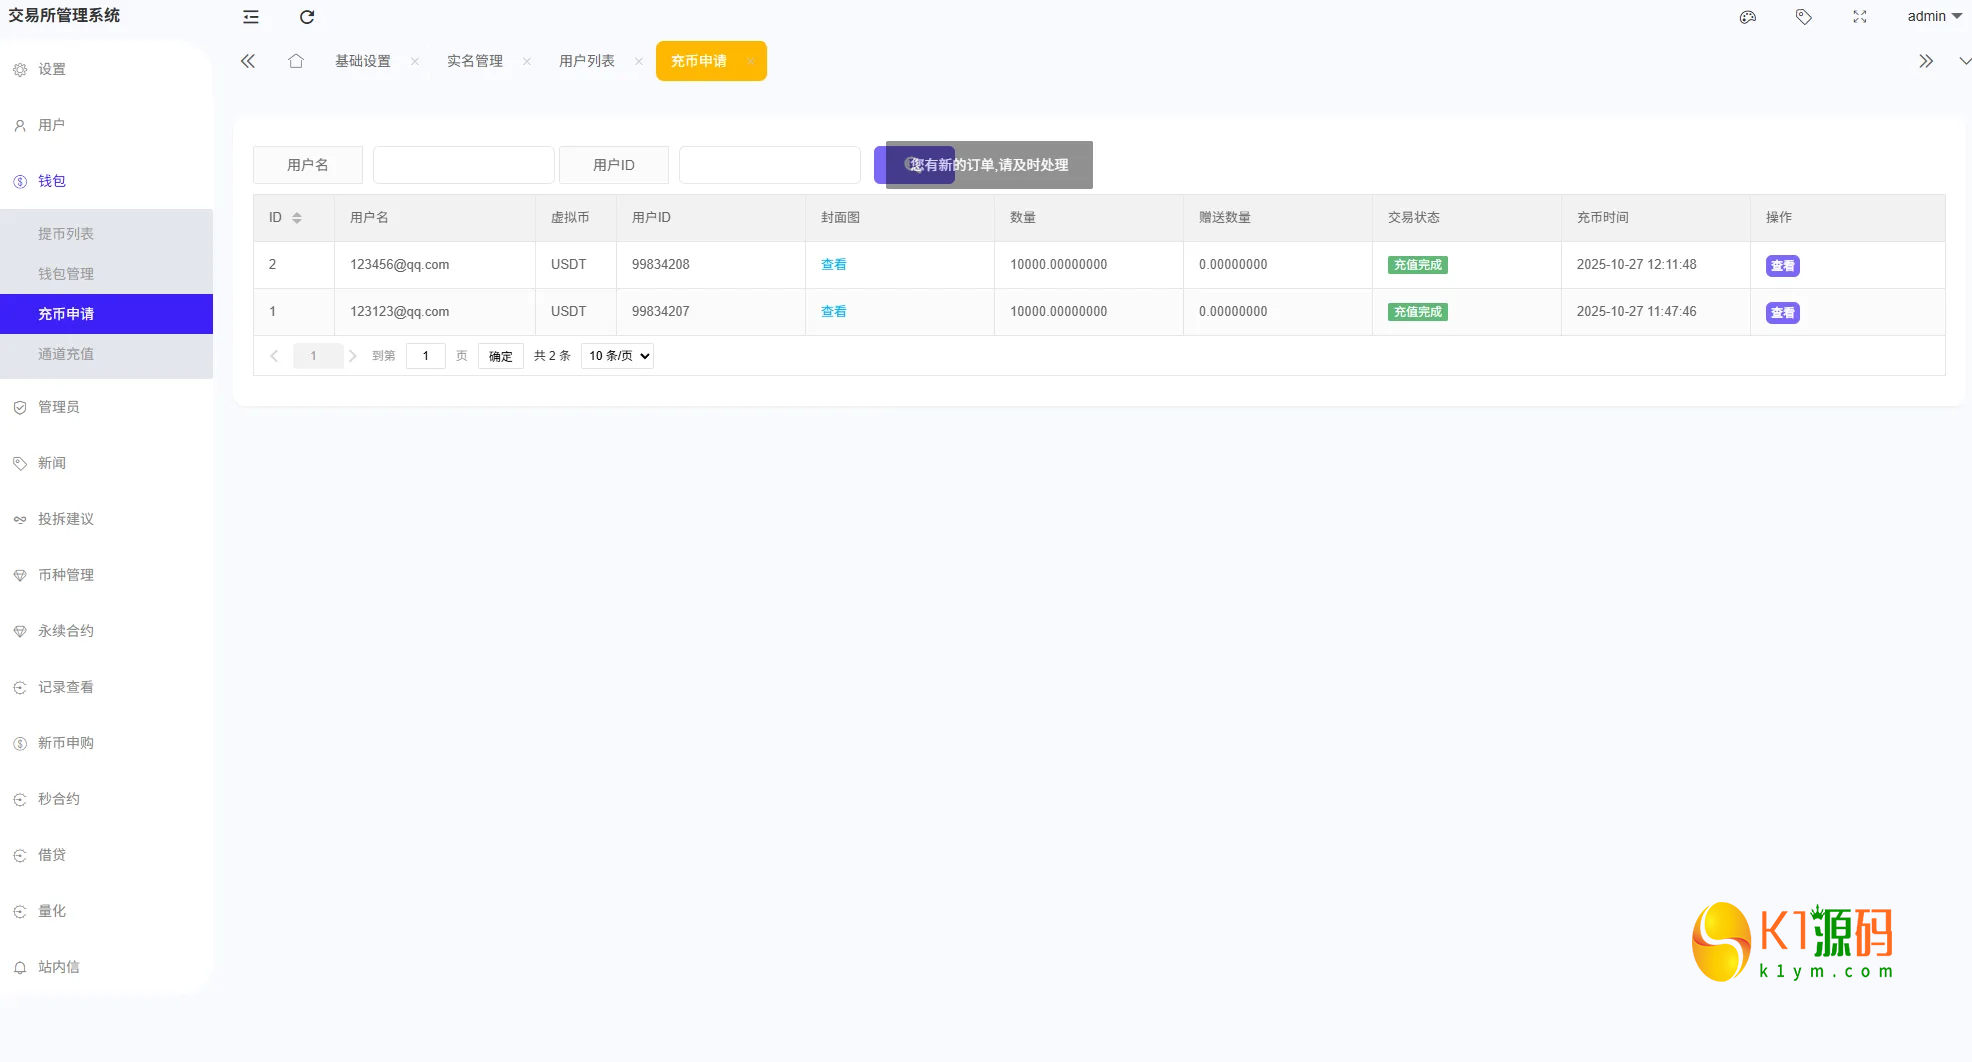Click the current page number 1

(x=313, y=356)
